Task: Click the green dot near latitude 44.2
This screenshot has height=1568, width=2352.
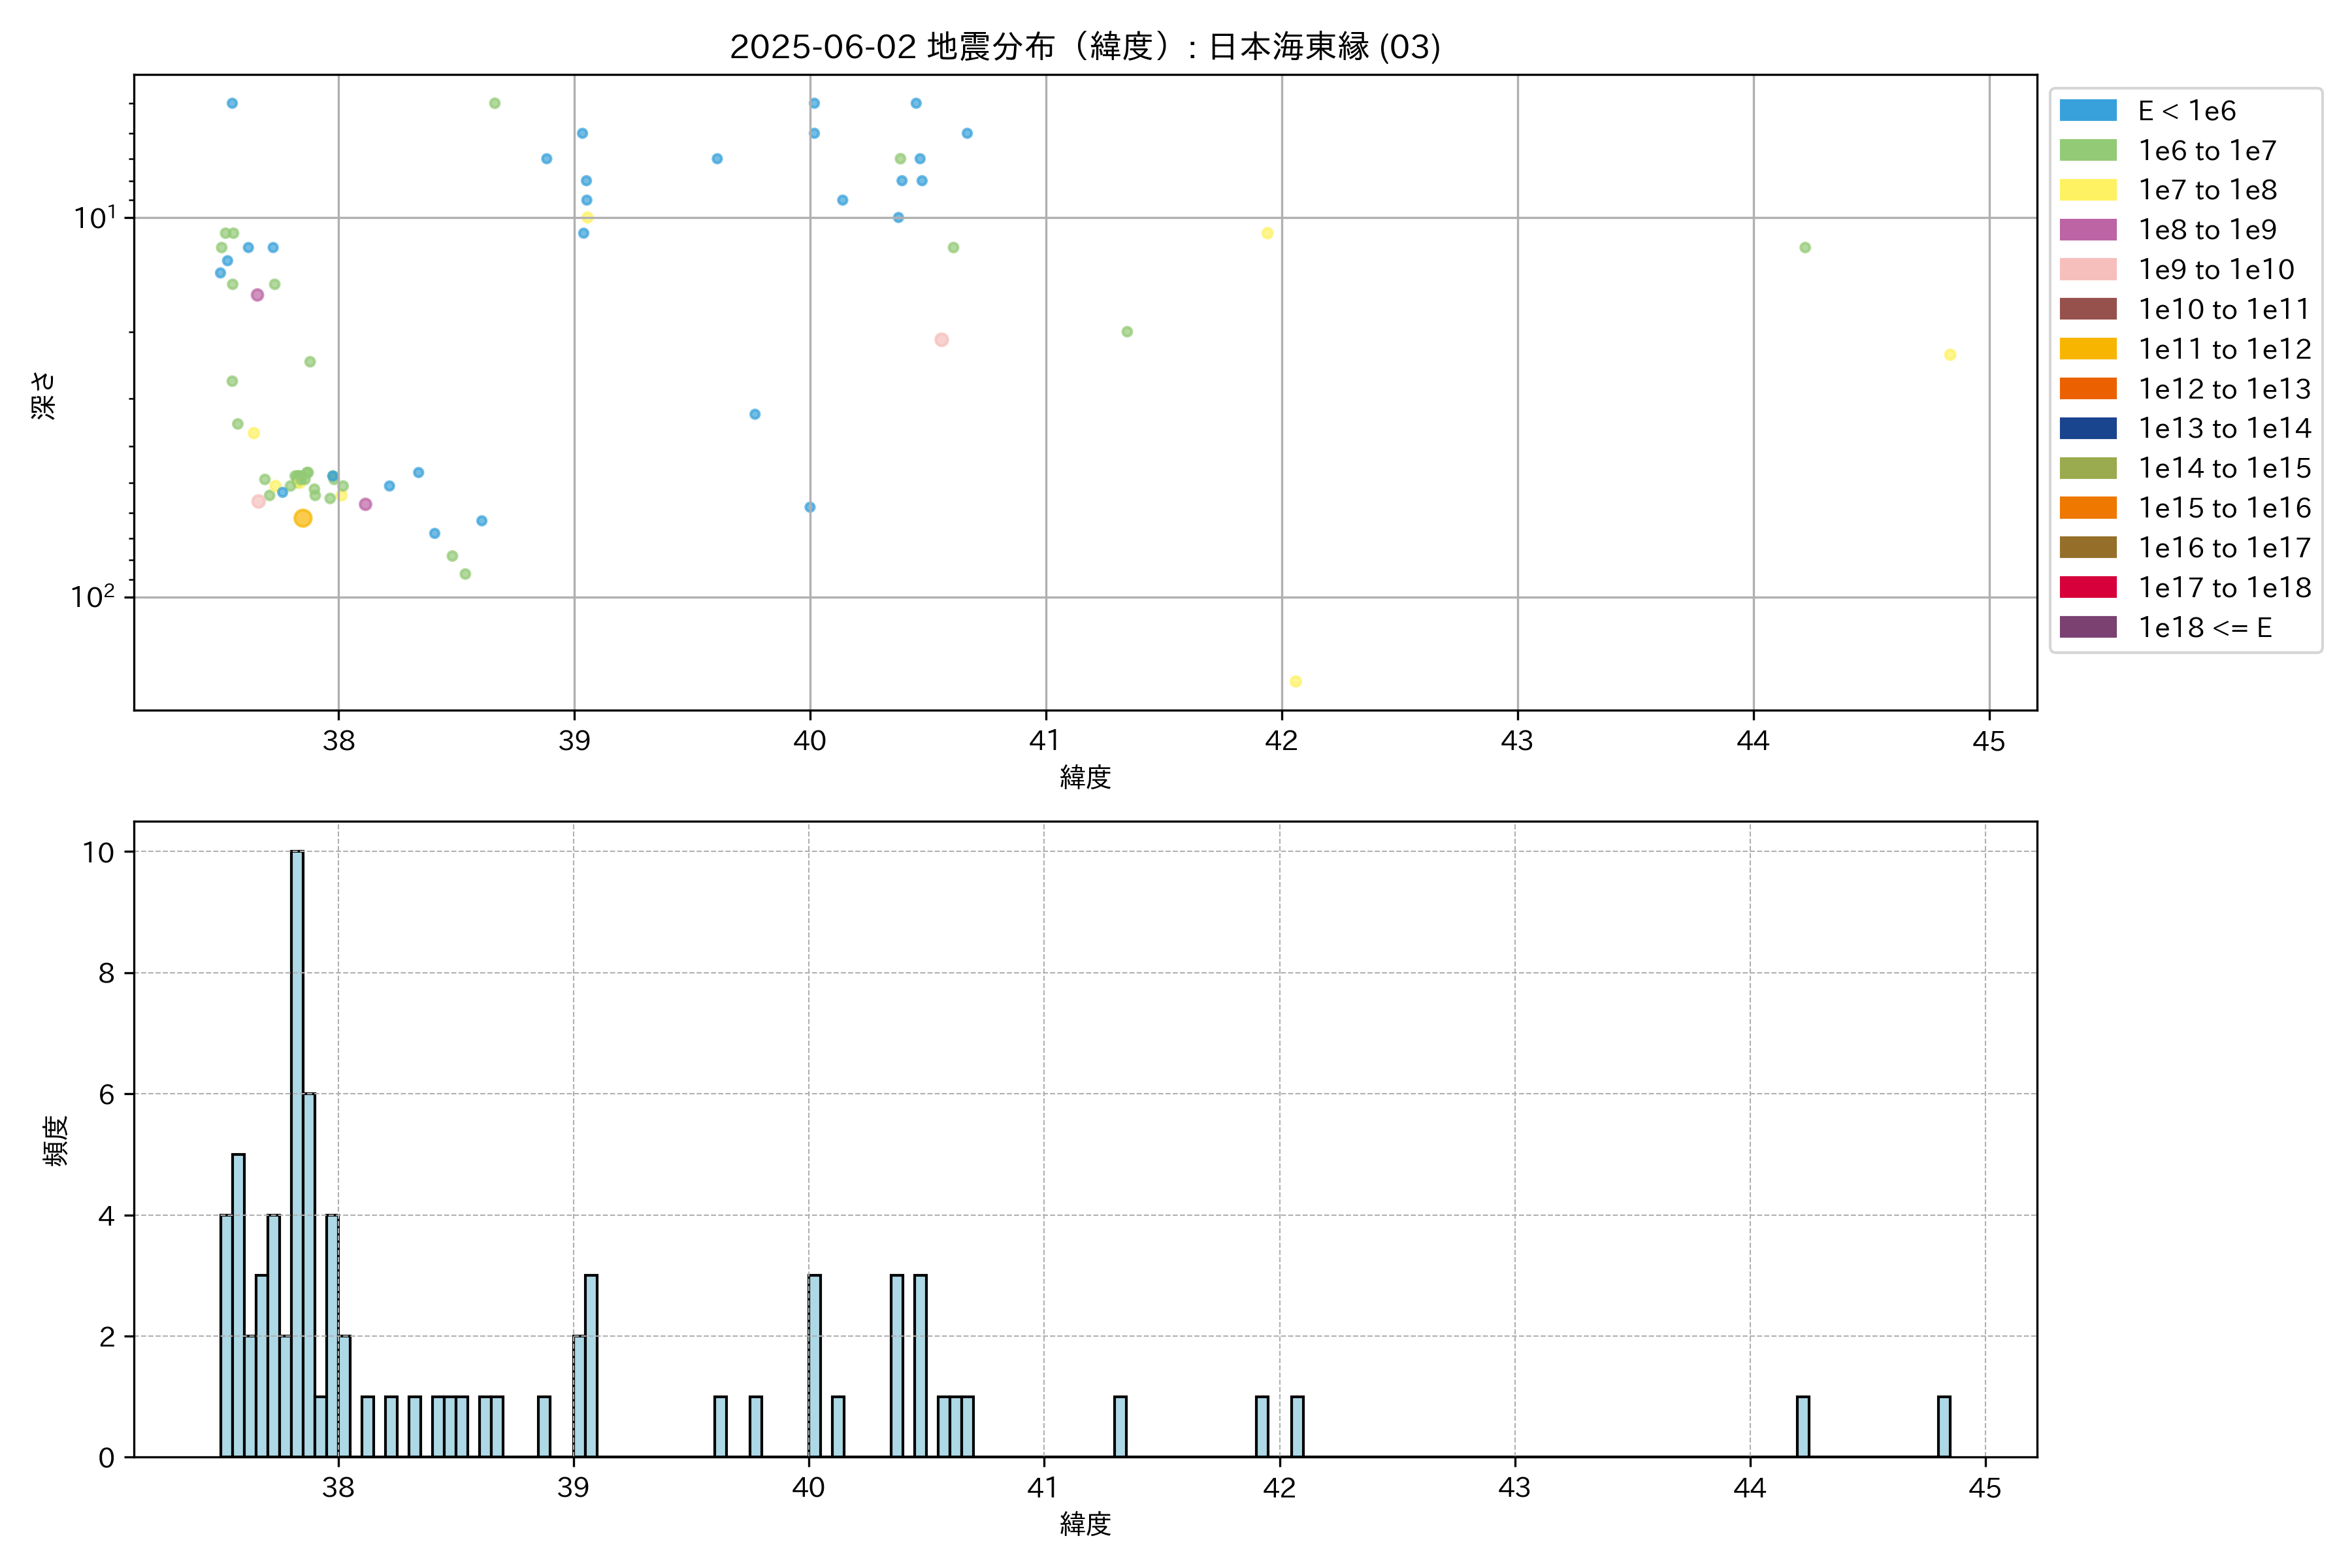Action: pyautogui.click(x=1804, y=247)
